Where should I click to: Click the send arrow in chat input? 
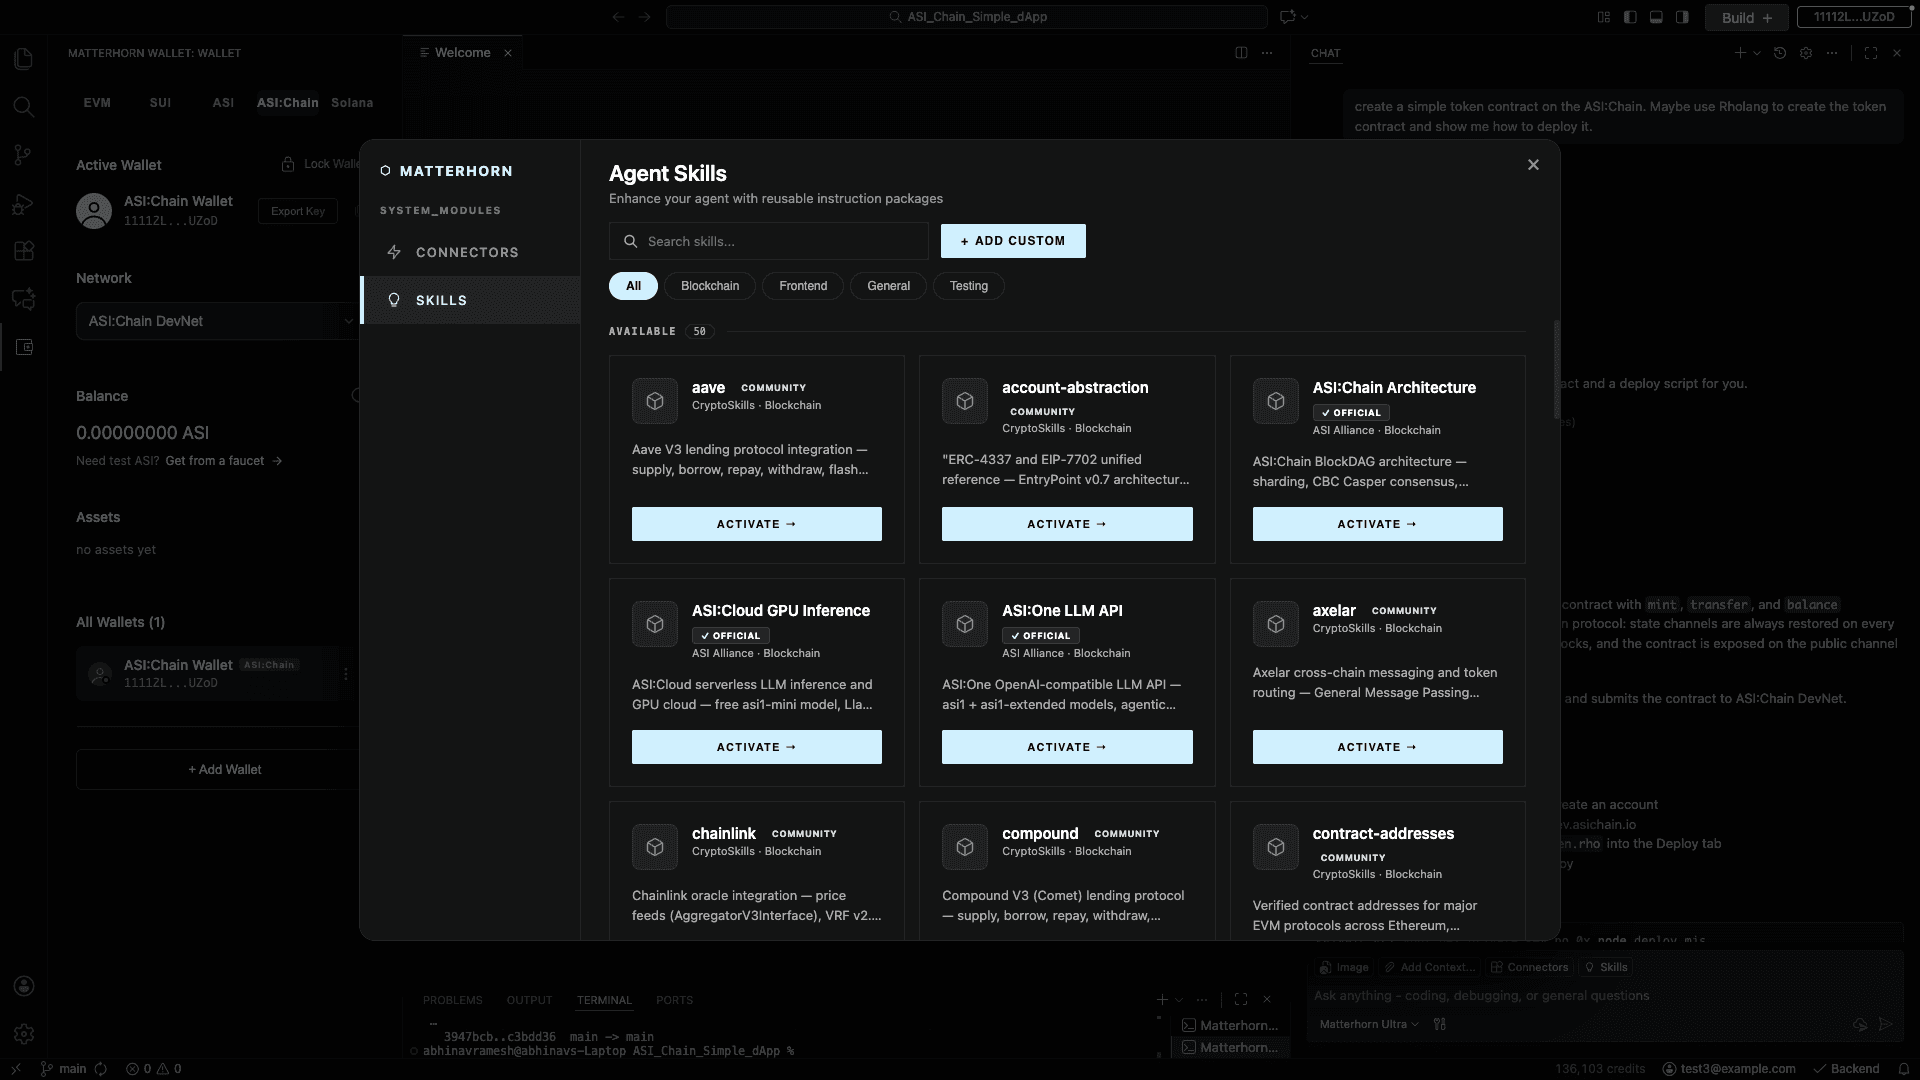[x=1885, y=1024]
